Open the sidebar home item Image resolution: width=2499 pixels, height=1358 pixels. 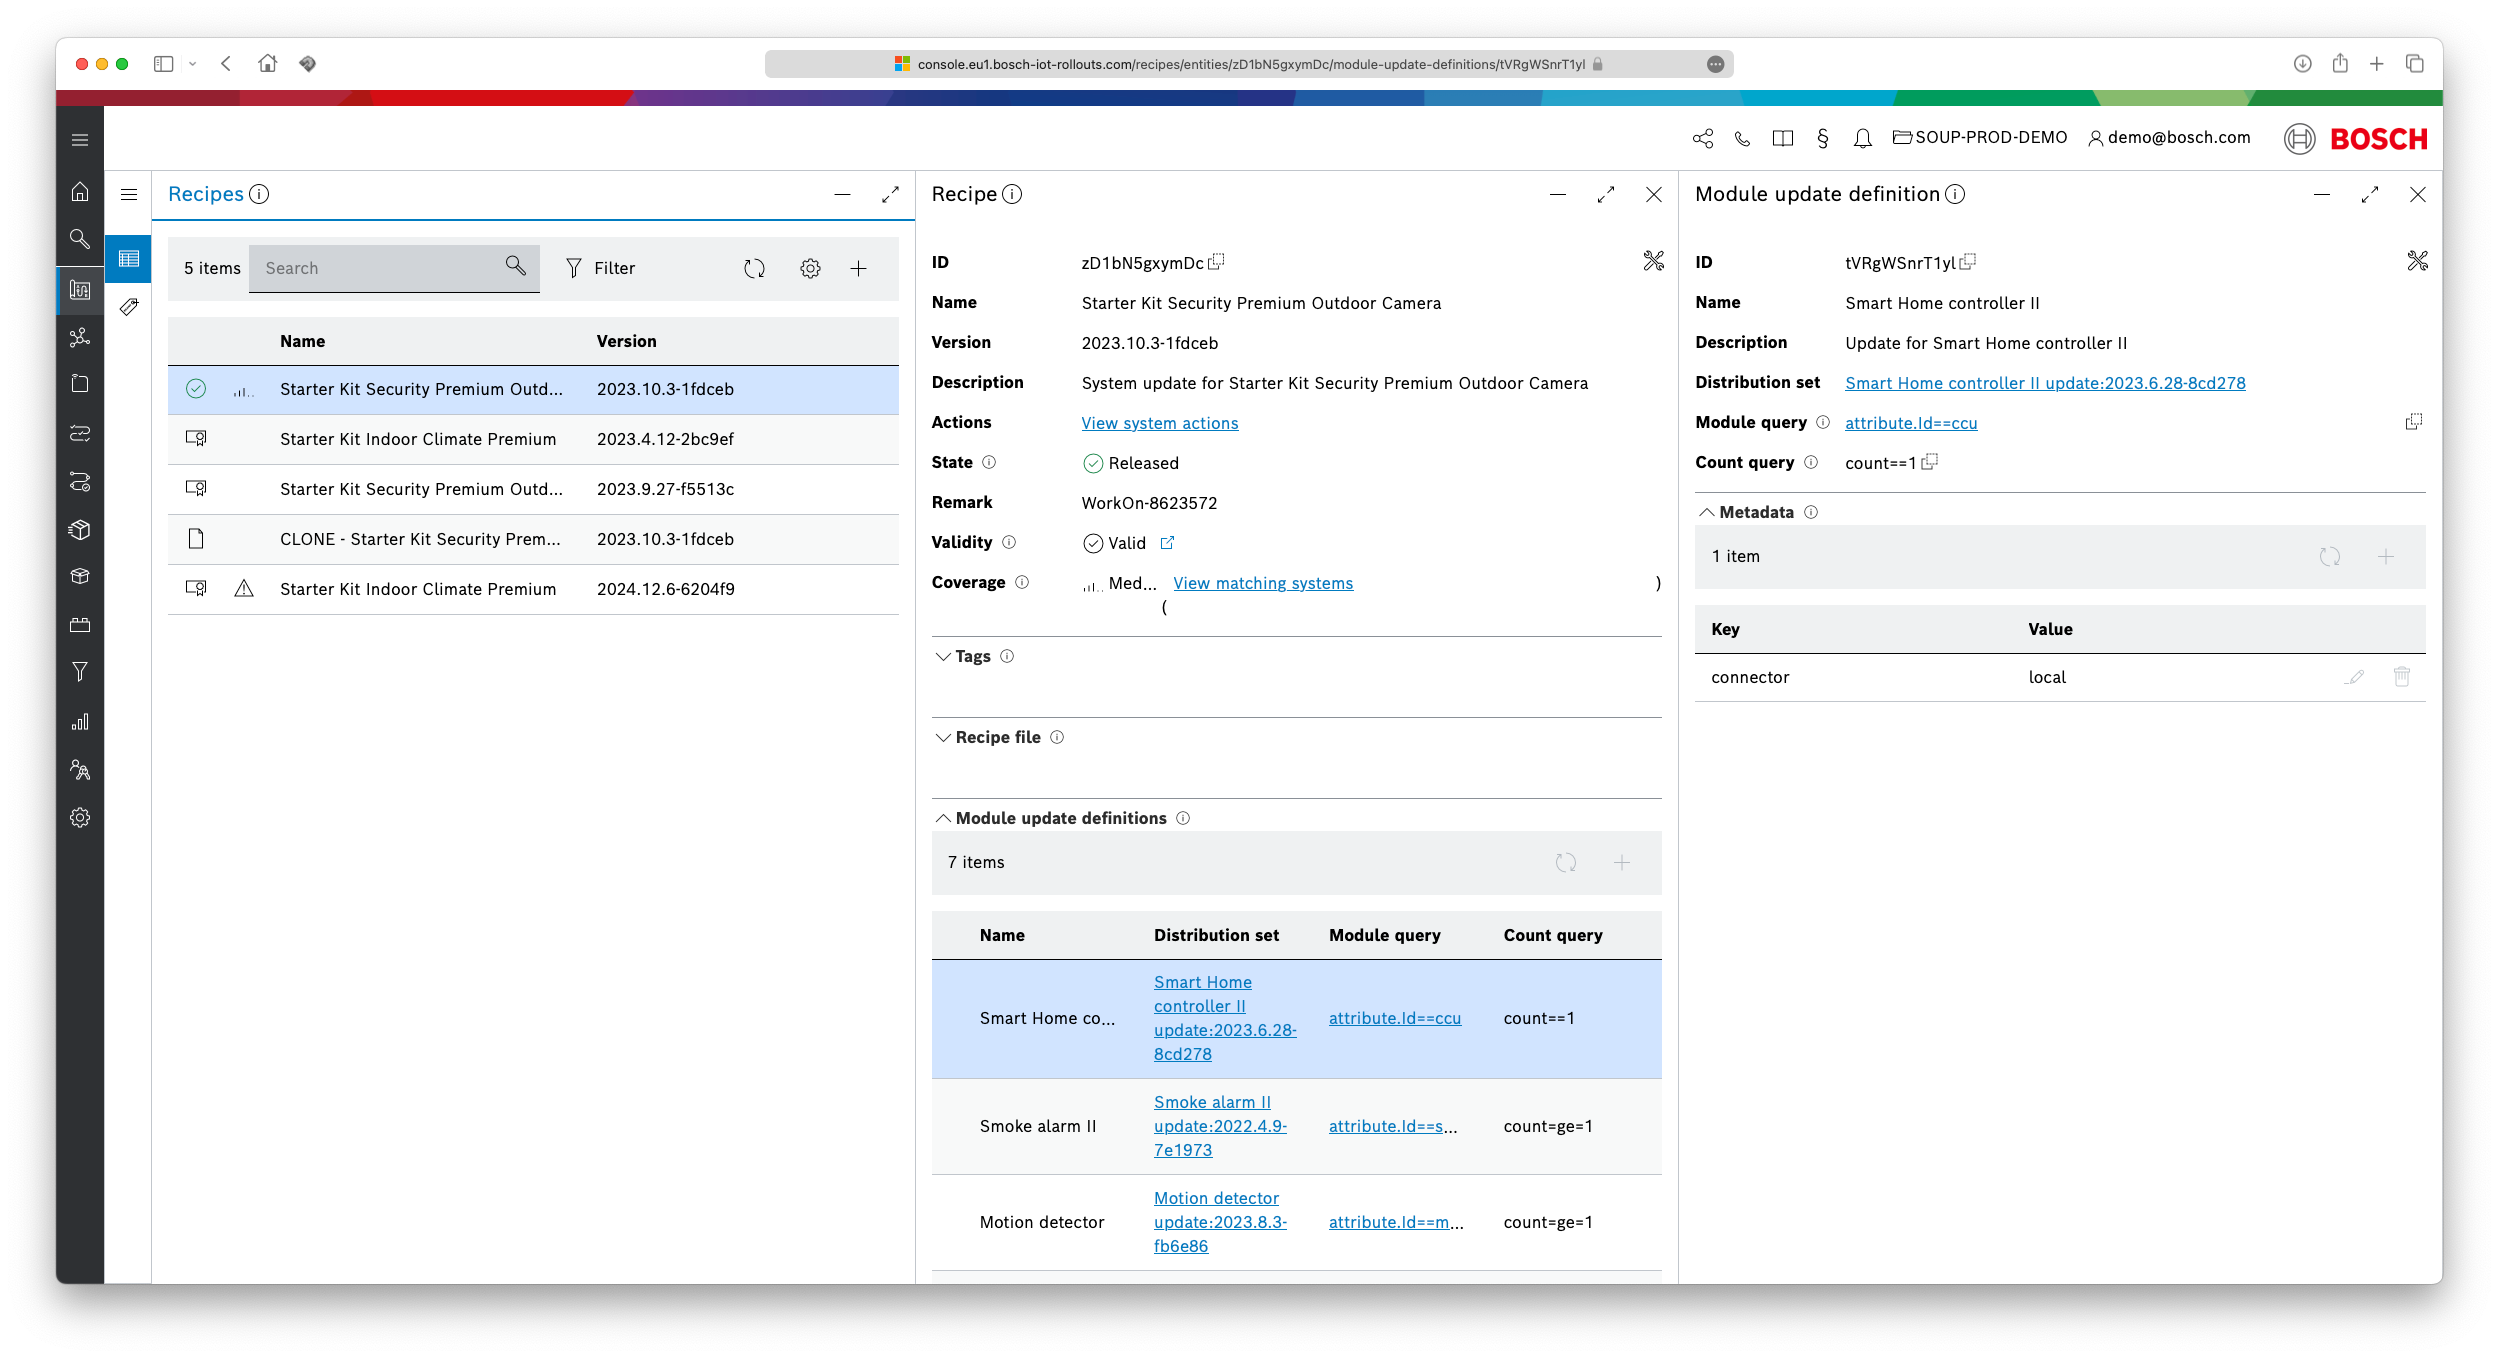[80, 191]
